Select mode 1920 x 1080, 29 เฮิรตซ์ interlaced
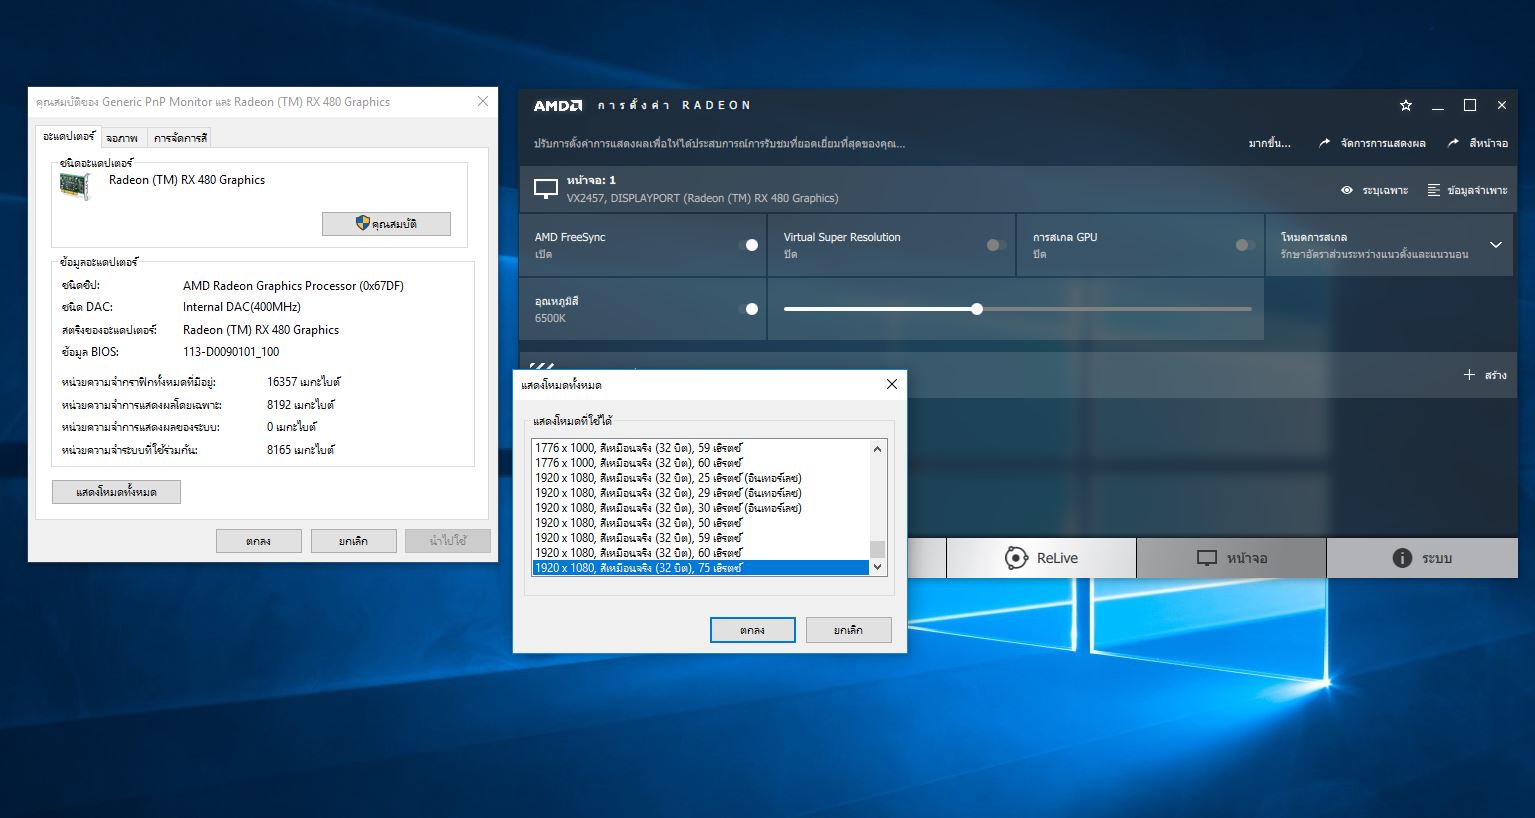 pos(700,493)
